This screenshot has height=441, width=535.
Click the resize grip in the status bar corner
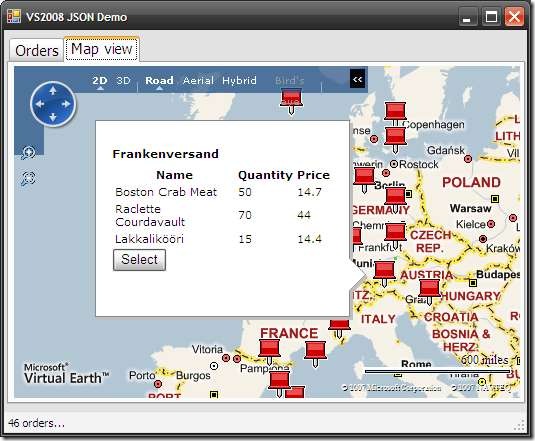click(519, 425)
